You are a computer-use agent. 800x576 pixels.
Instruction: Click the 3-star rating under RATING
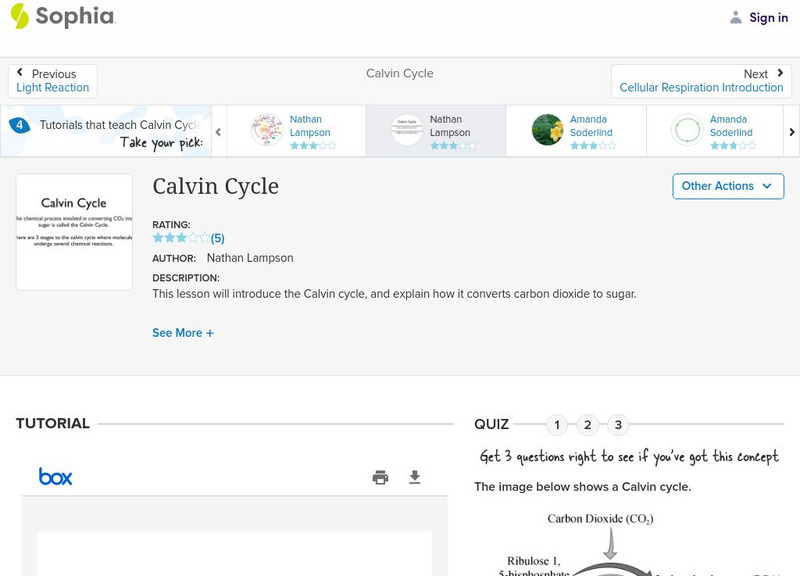pyautogui.click(x=181, y=238)
